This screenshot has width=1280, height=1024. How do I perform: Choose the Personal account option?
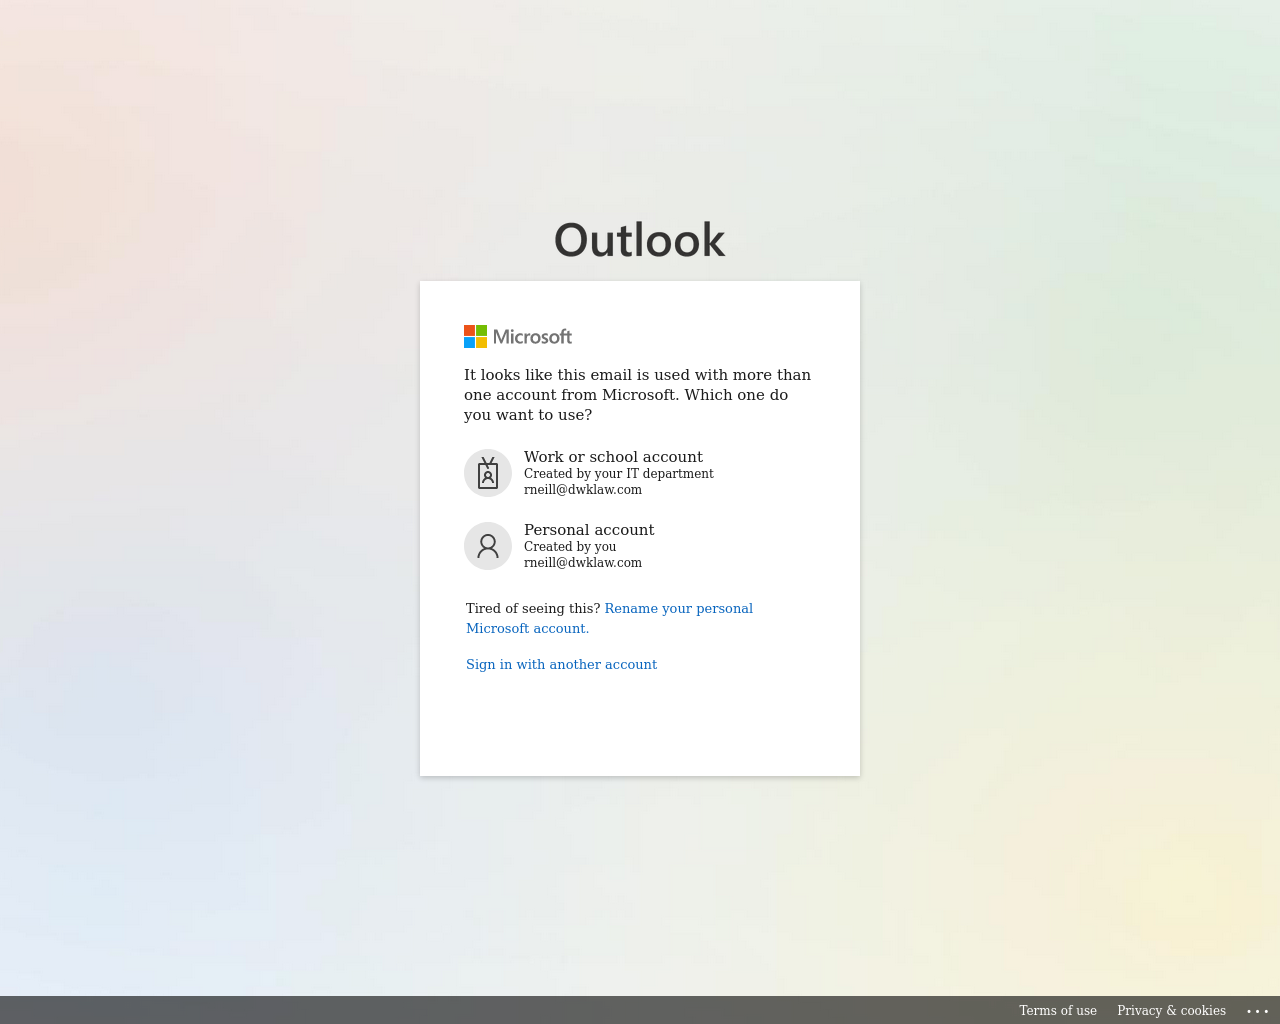point(640,546)
